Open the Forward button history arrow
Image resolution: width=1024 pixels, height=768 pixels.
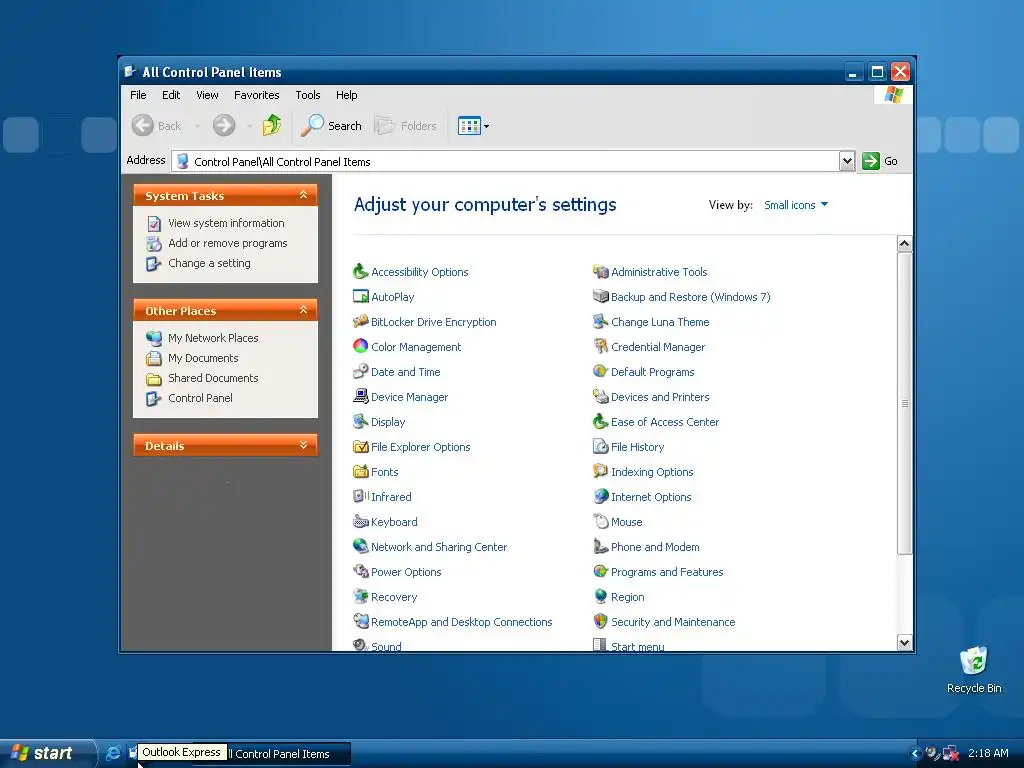249,126
